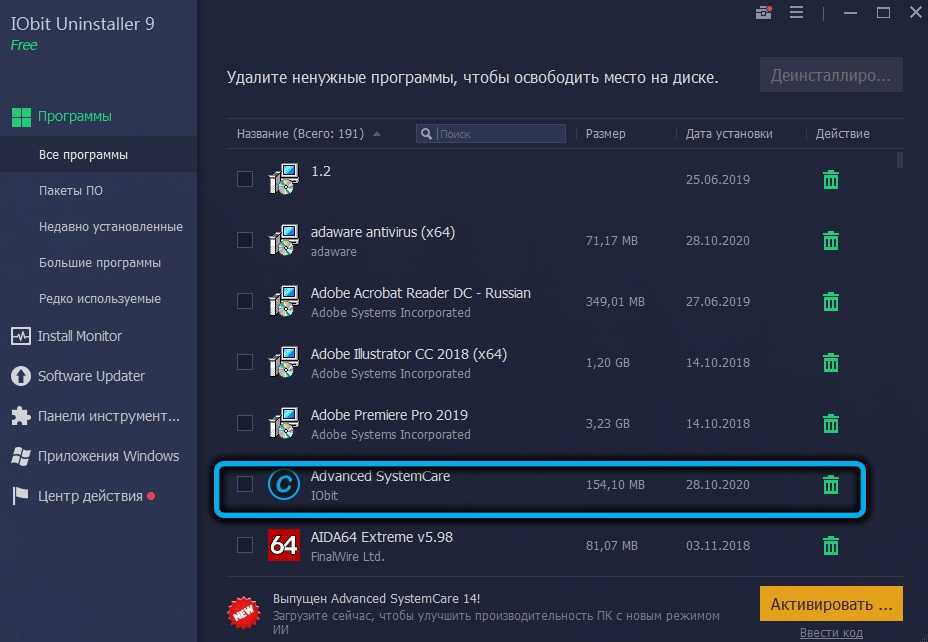Tick the Advanced SystemCare checkbox

(245, 485)
